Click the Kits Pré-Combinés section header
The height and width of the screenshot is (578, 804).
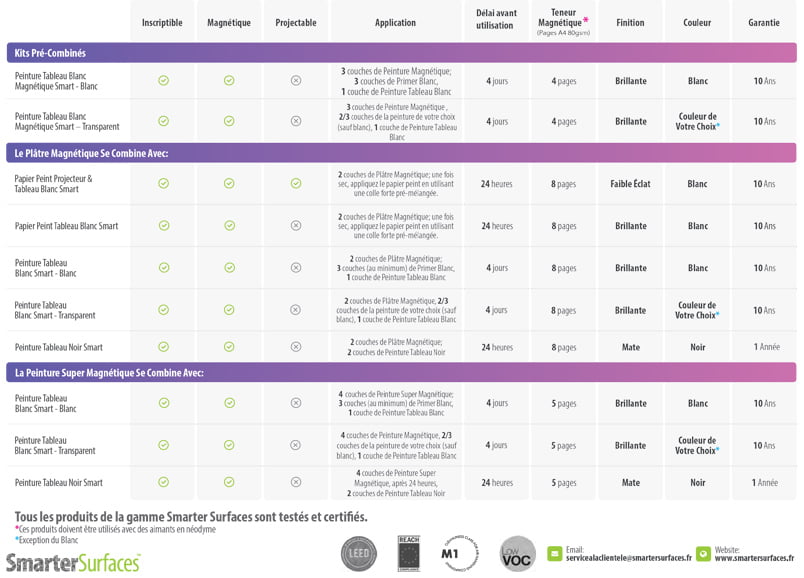(x=51, y=53)
